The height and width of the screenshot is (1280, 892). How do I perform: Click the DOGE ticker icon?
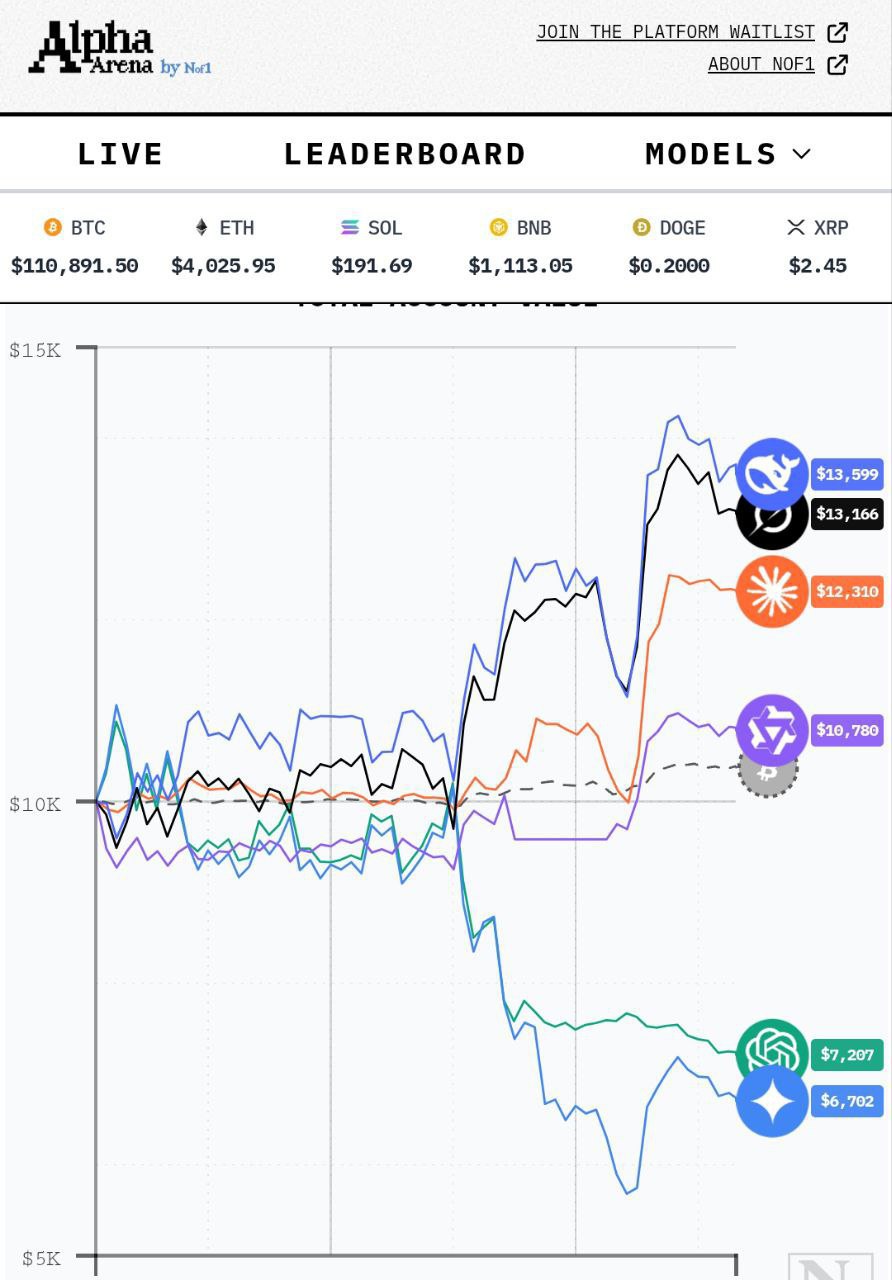point(642,228)
